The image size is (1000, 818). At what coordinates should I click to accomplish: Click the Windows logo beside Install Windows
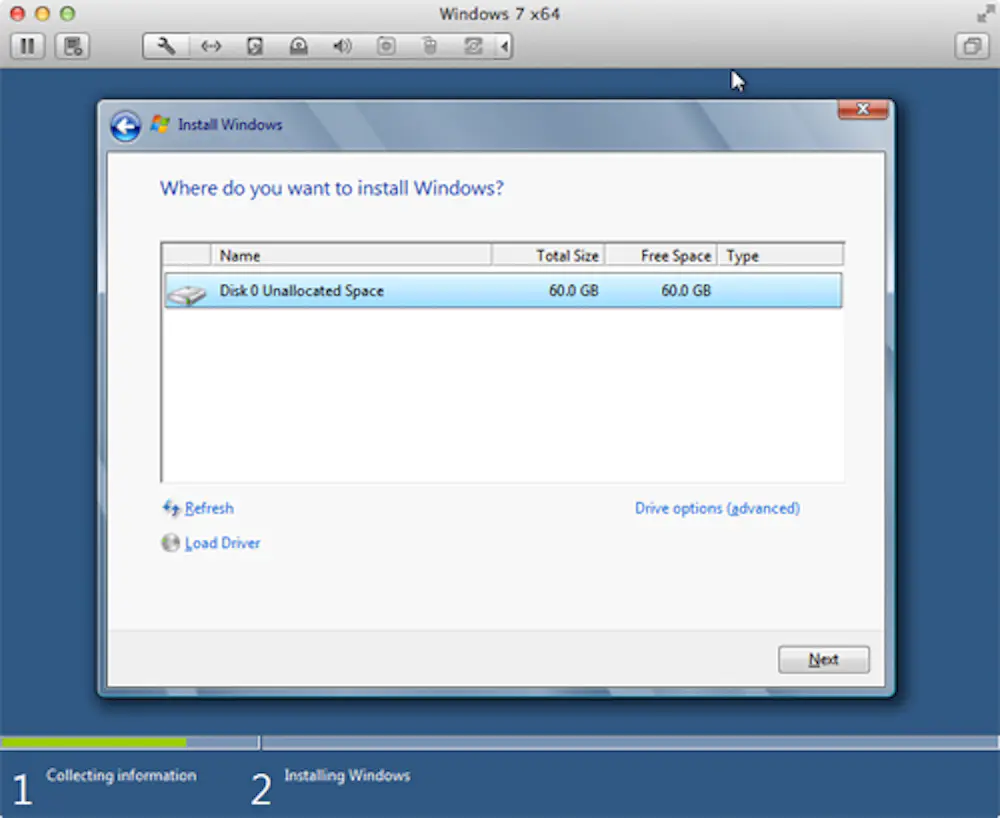click(x=159, y=123)
